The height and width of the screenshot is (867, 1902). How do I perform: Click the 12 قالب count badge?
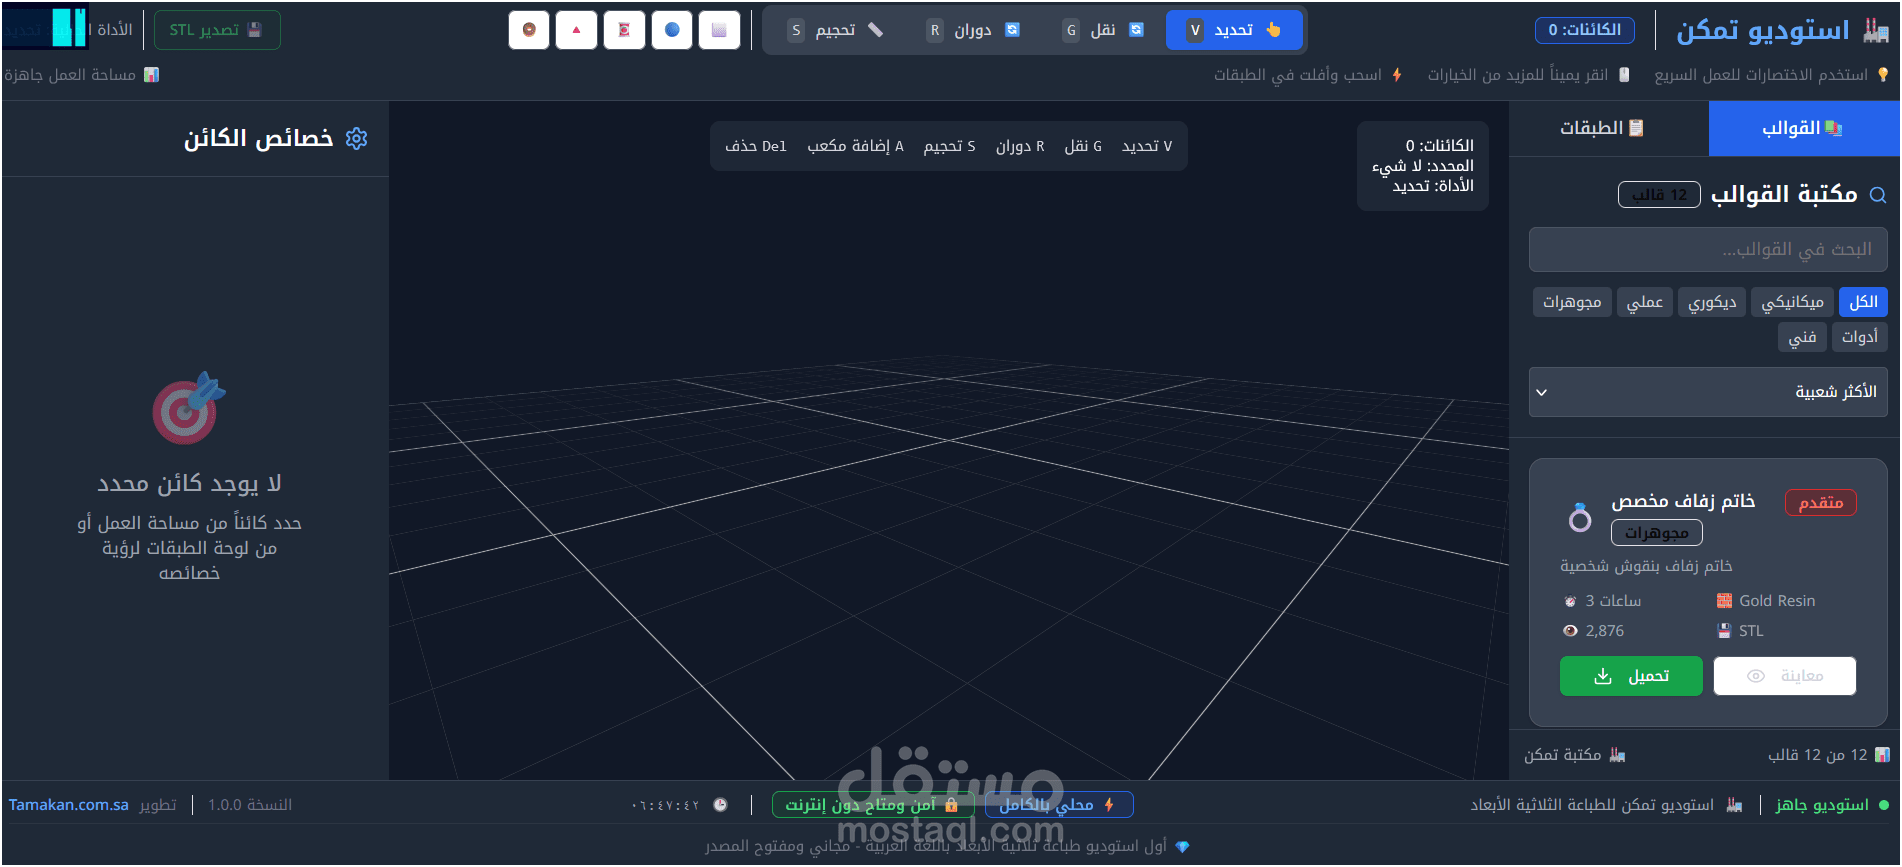click(1659, 195)
